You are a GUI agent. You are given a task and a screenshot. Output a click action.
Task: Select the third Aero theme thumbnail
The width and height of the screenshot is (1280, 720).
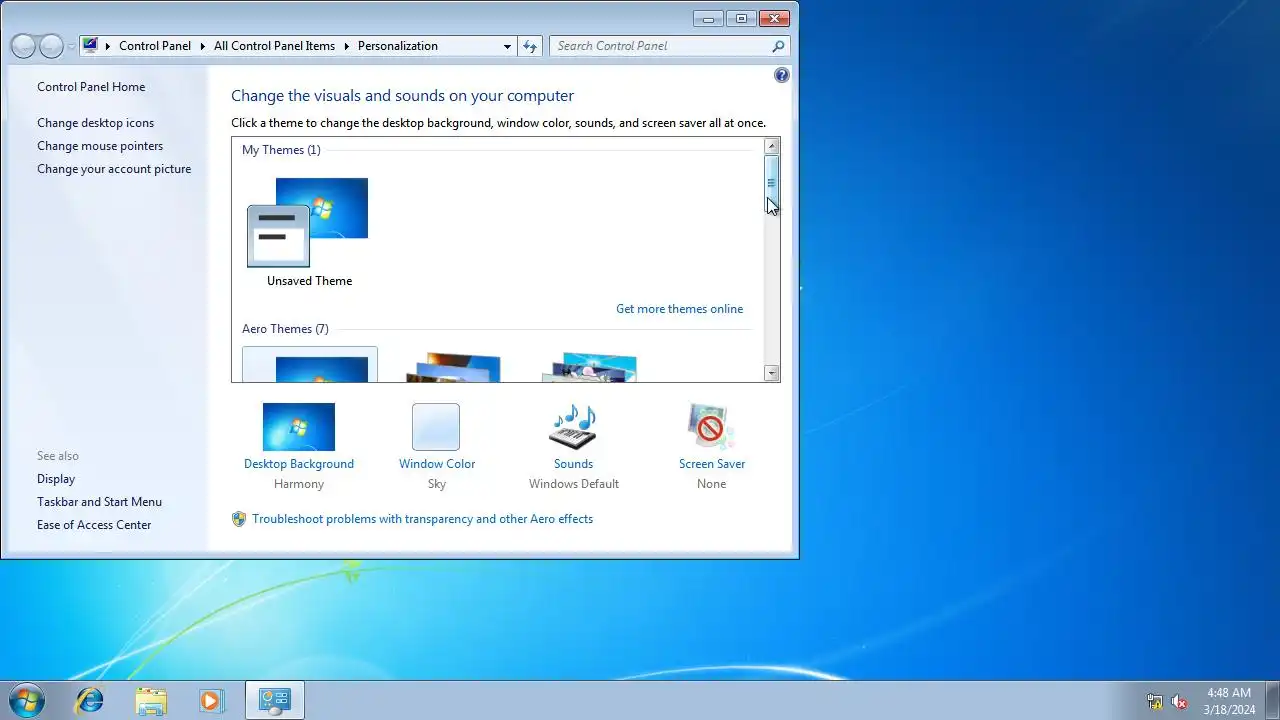coord(589,366)
